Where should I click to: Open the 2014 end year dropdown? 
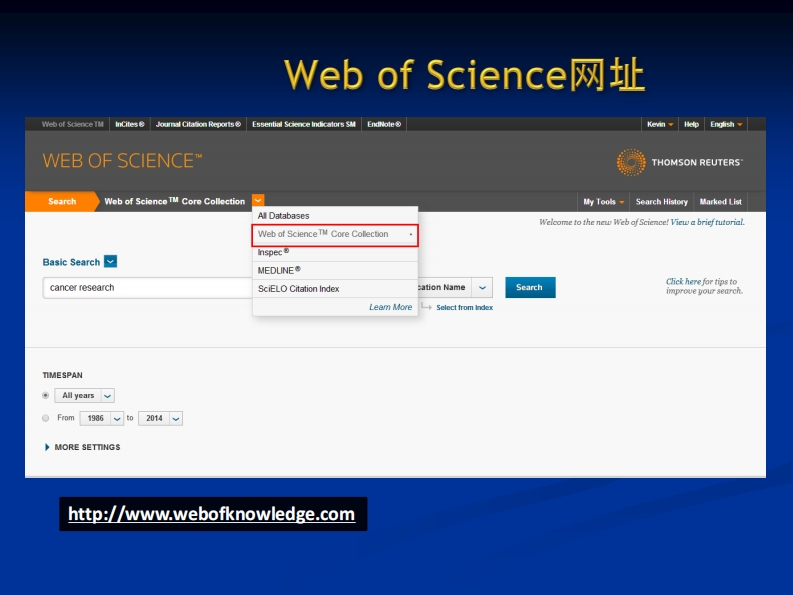click(x=160, y=418)
